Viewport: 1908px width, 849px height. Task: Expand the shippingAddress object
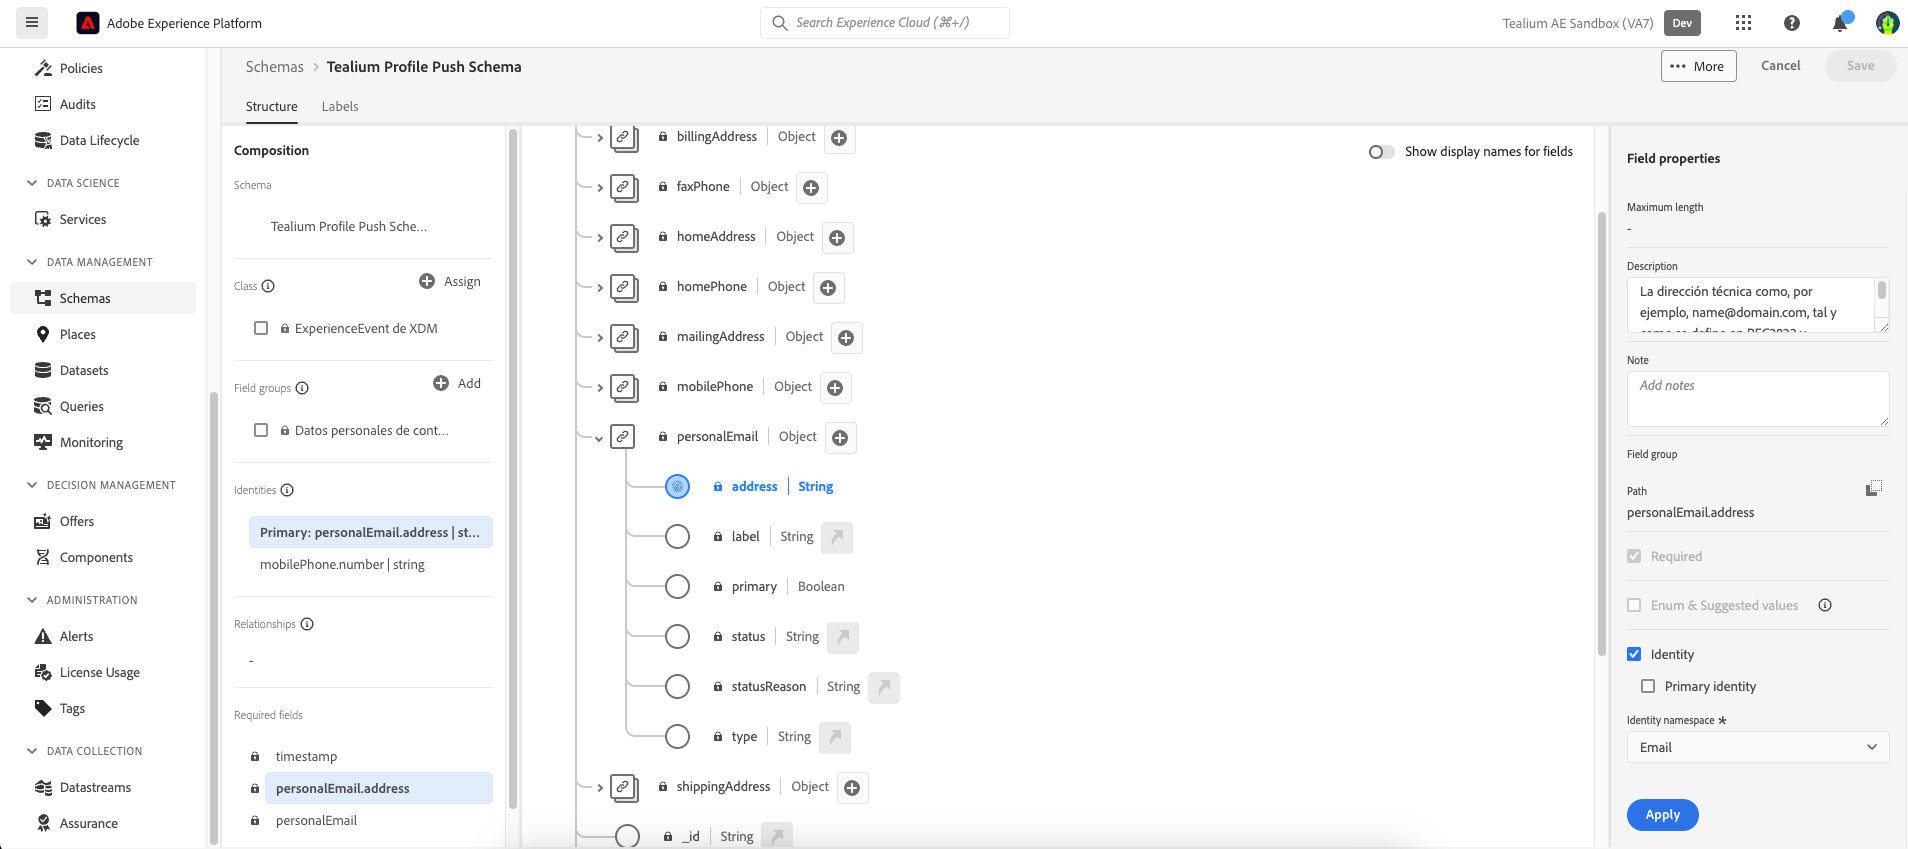tap(600, 788)
